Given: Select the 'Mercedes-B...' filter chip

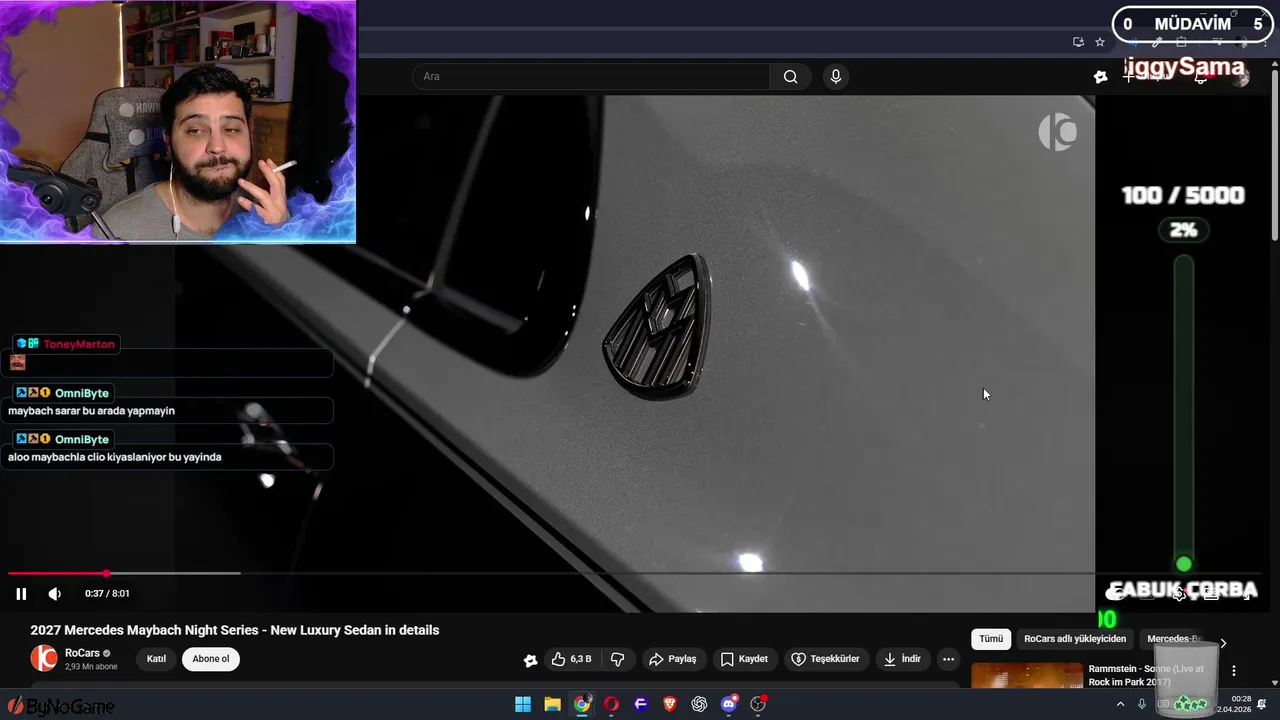Looking at the screenshot, I should [x=1172, y=639].
